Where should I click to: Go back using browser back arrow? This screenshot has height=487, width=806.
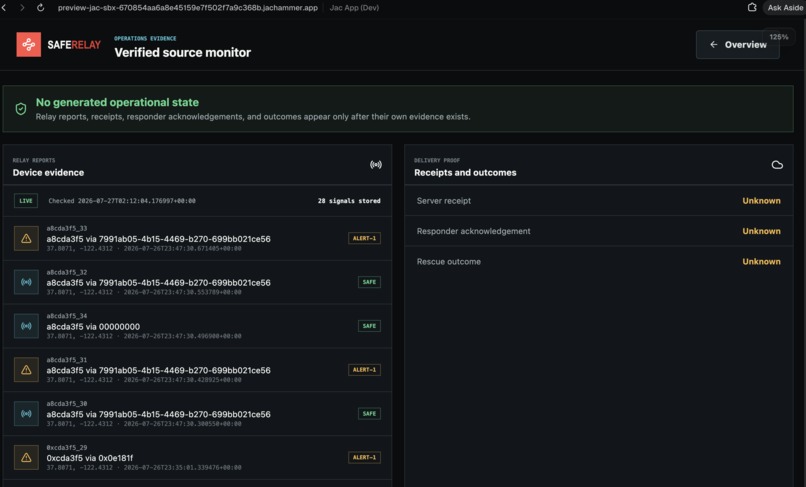(4, 8)
